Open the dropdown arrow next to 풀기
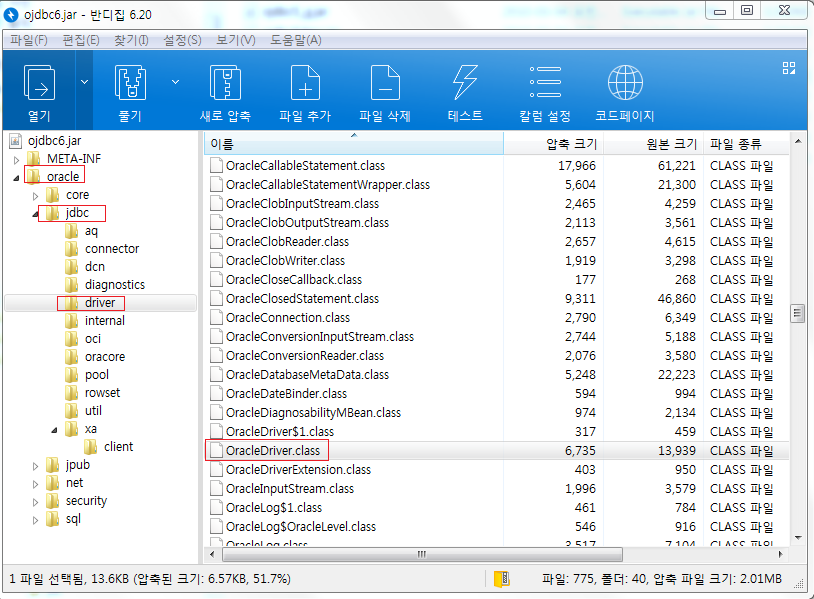This screenshot has width=814, height=599. (x=175, y=82)
